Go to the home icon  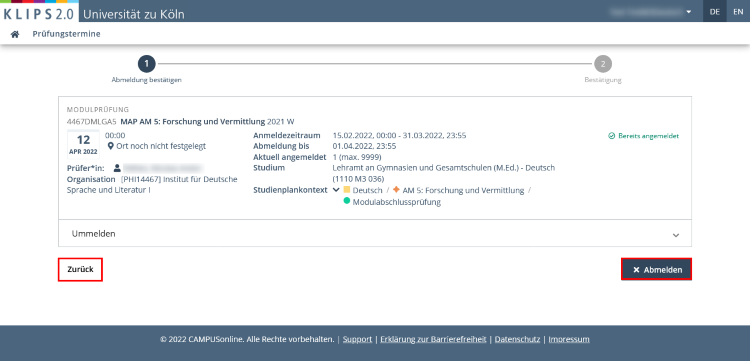pyautogui.click(x=15, y=34)
